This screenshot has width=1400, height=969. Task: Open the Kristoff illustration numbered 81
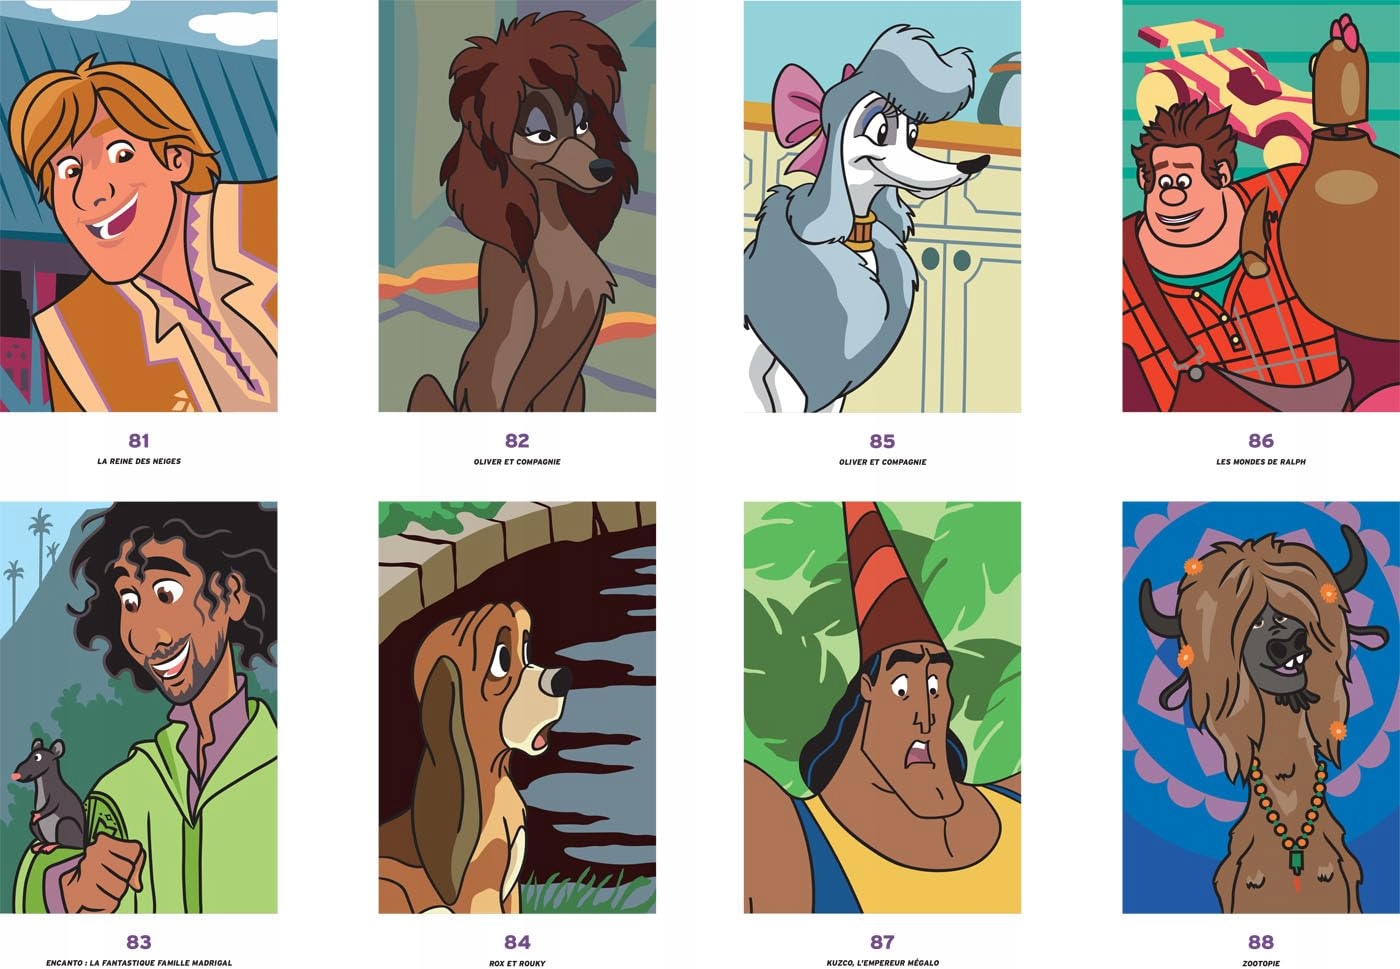139,206
